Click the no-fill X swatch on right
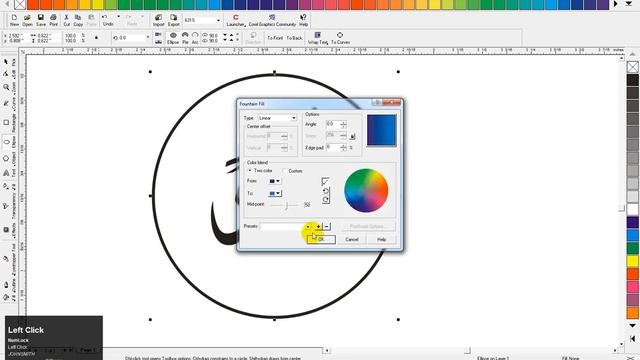The height and width of the screenshot is (360, 640). pyautogui.click(x=633, y=67)
